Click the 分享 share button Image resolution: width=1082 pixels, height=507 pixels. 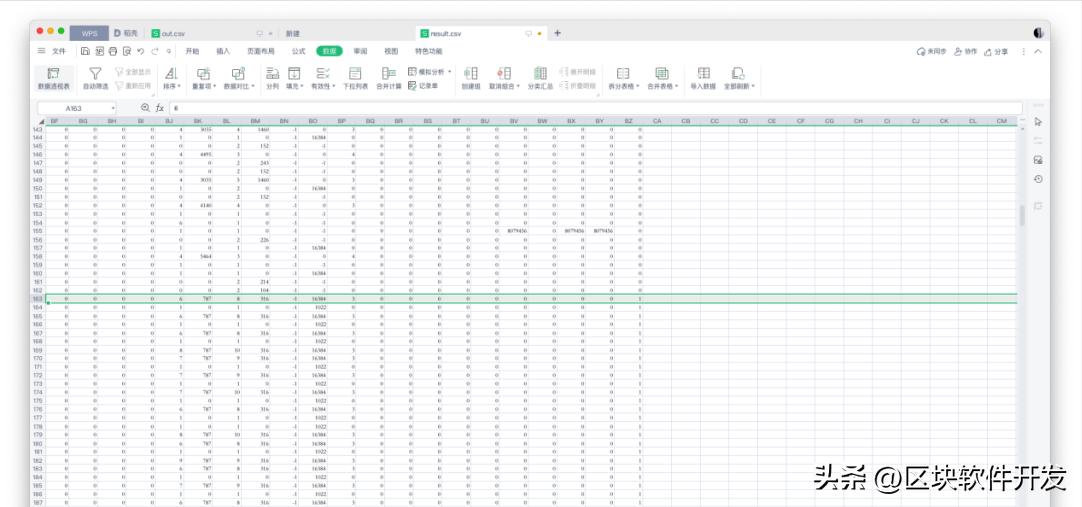click(x=997, y=51)
